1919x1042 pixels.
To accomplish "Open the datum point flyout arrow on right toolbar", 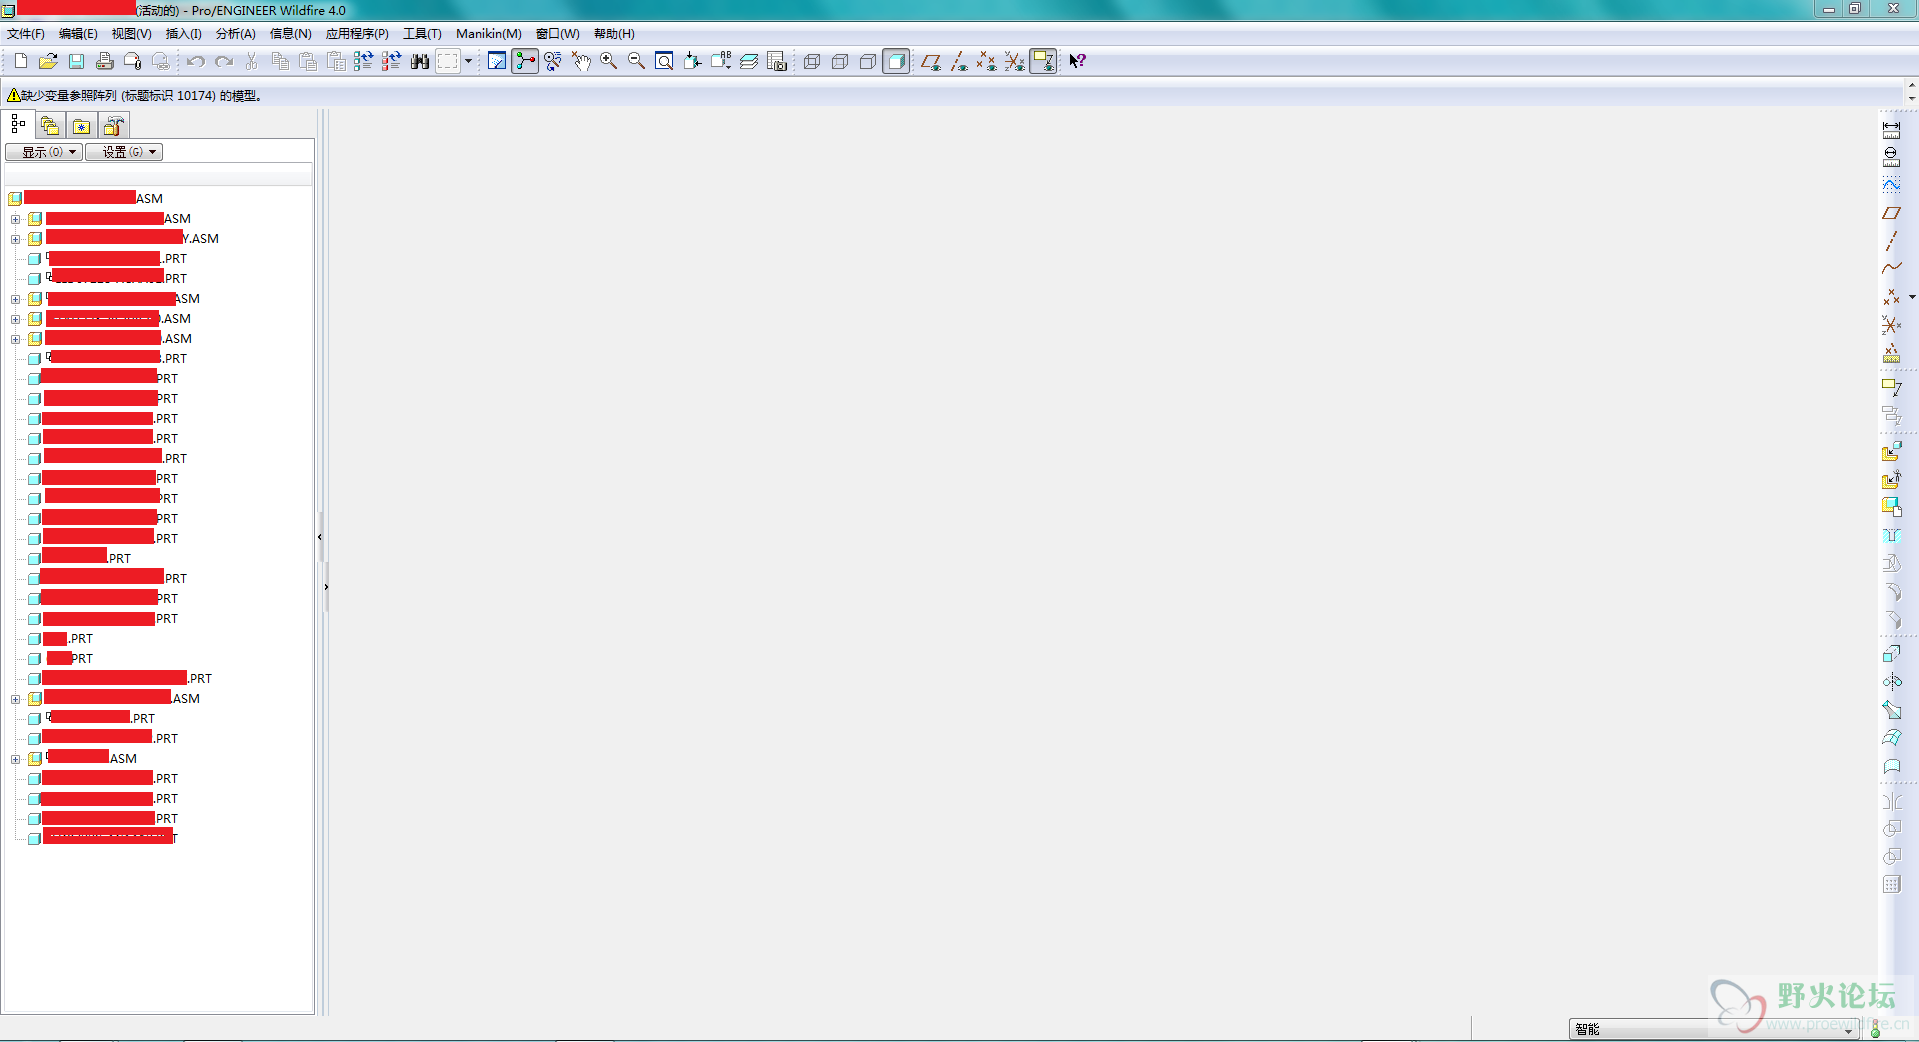I will (1912, 297).
